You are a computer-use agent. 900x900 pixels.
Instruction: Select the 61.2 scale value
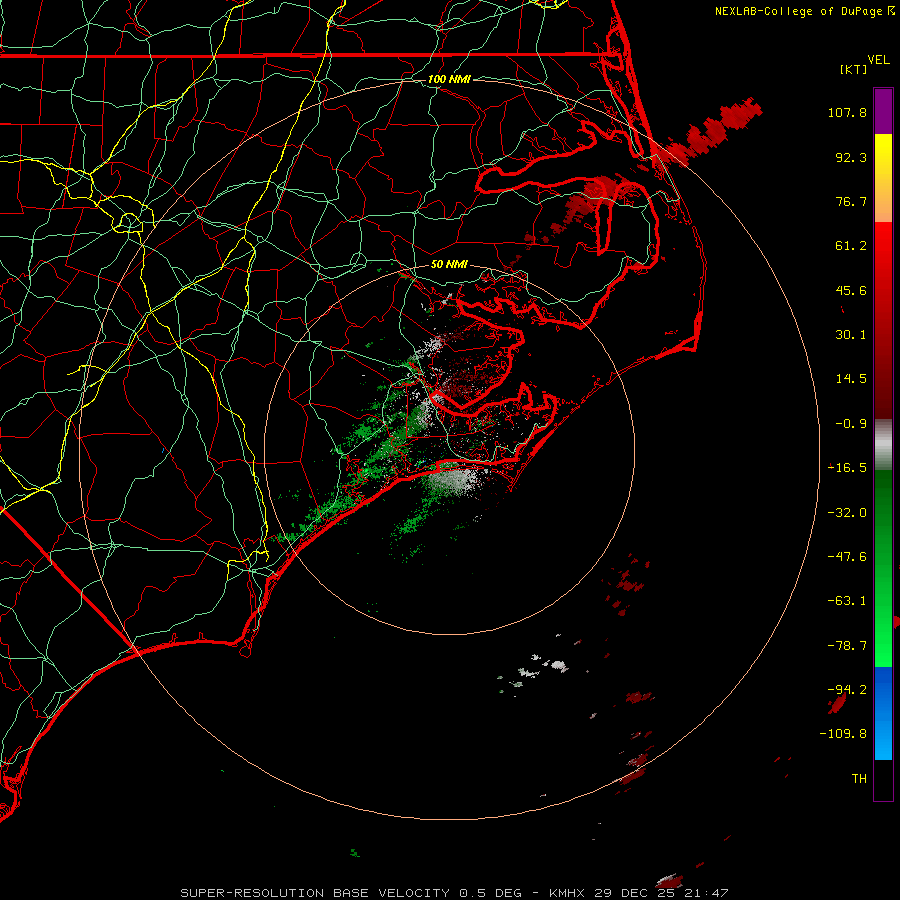pyautogui.click(x=851, y=246)
